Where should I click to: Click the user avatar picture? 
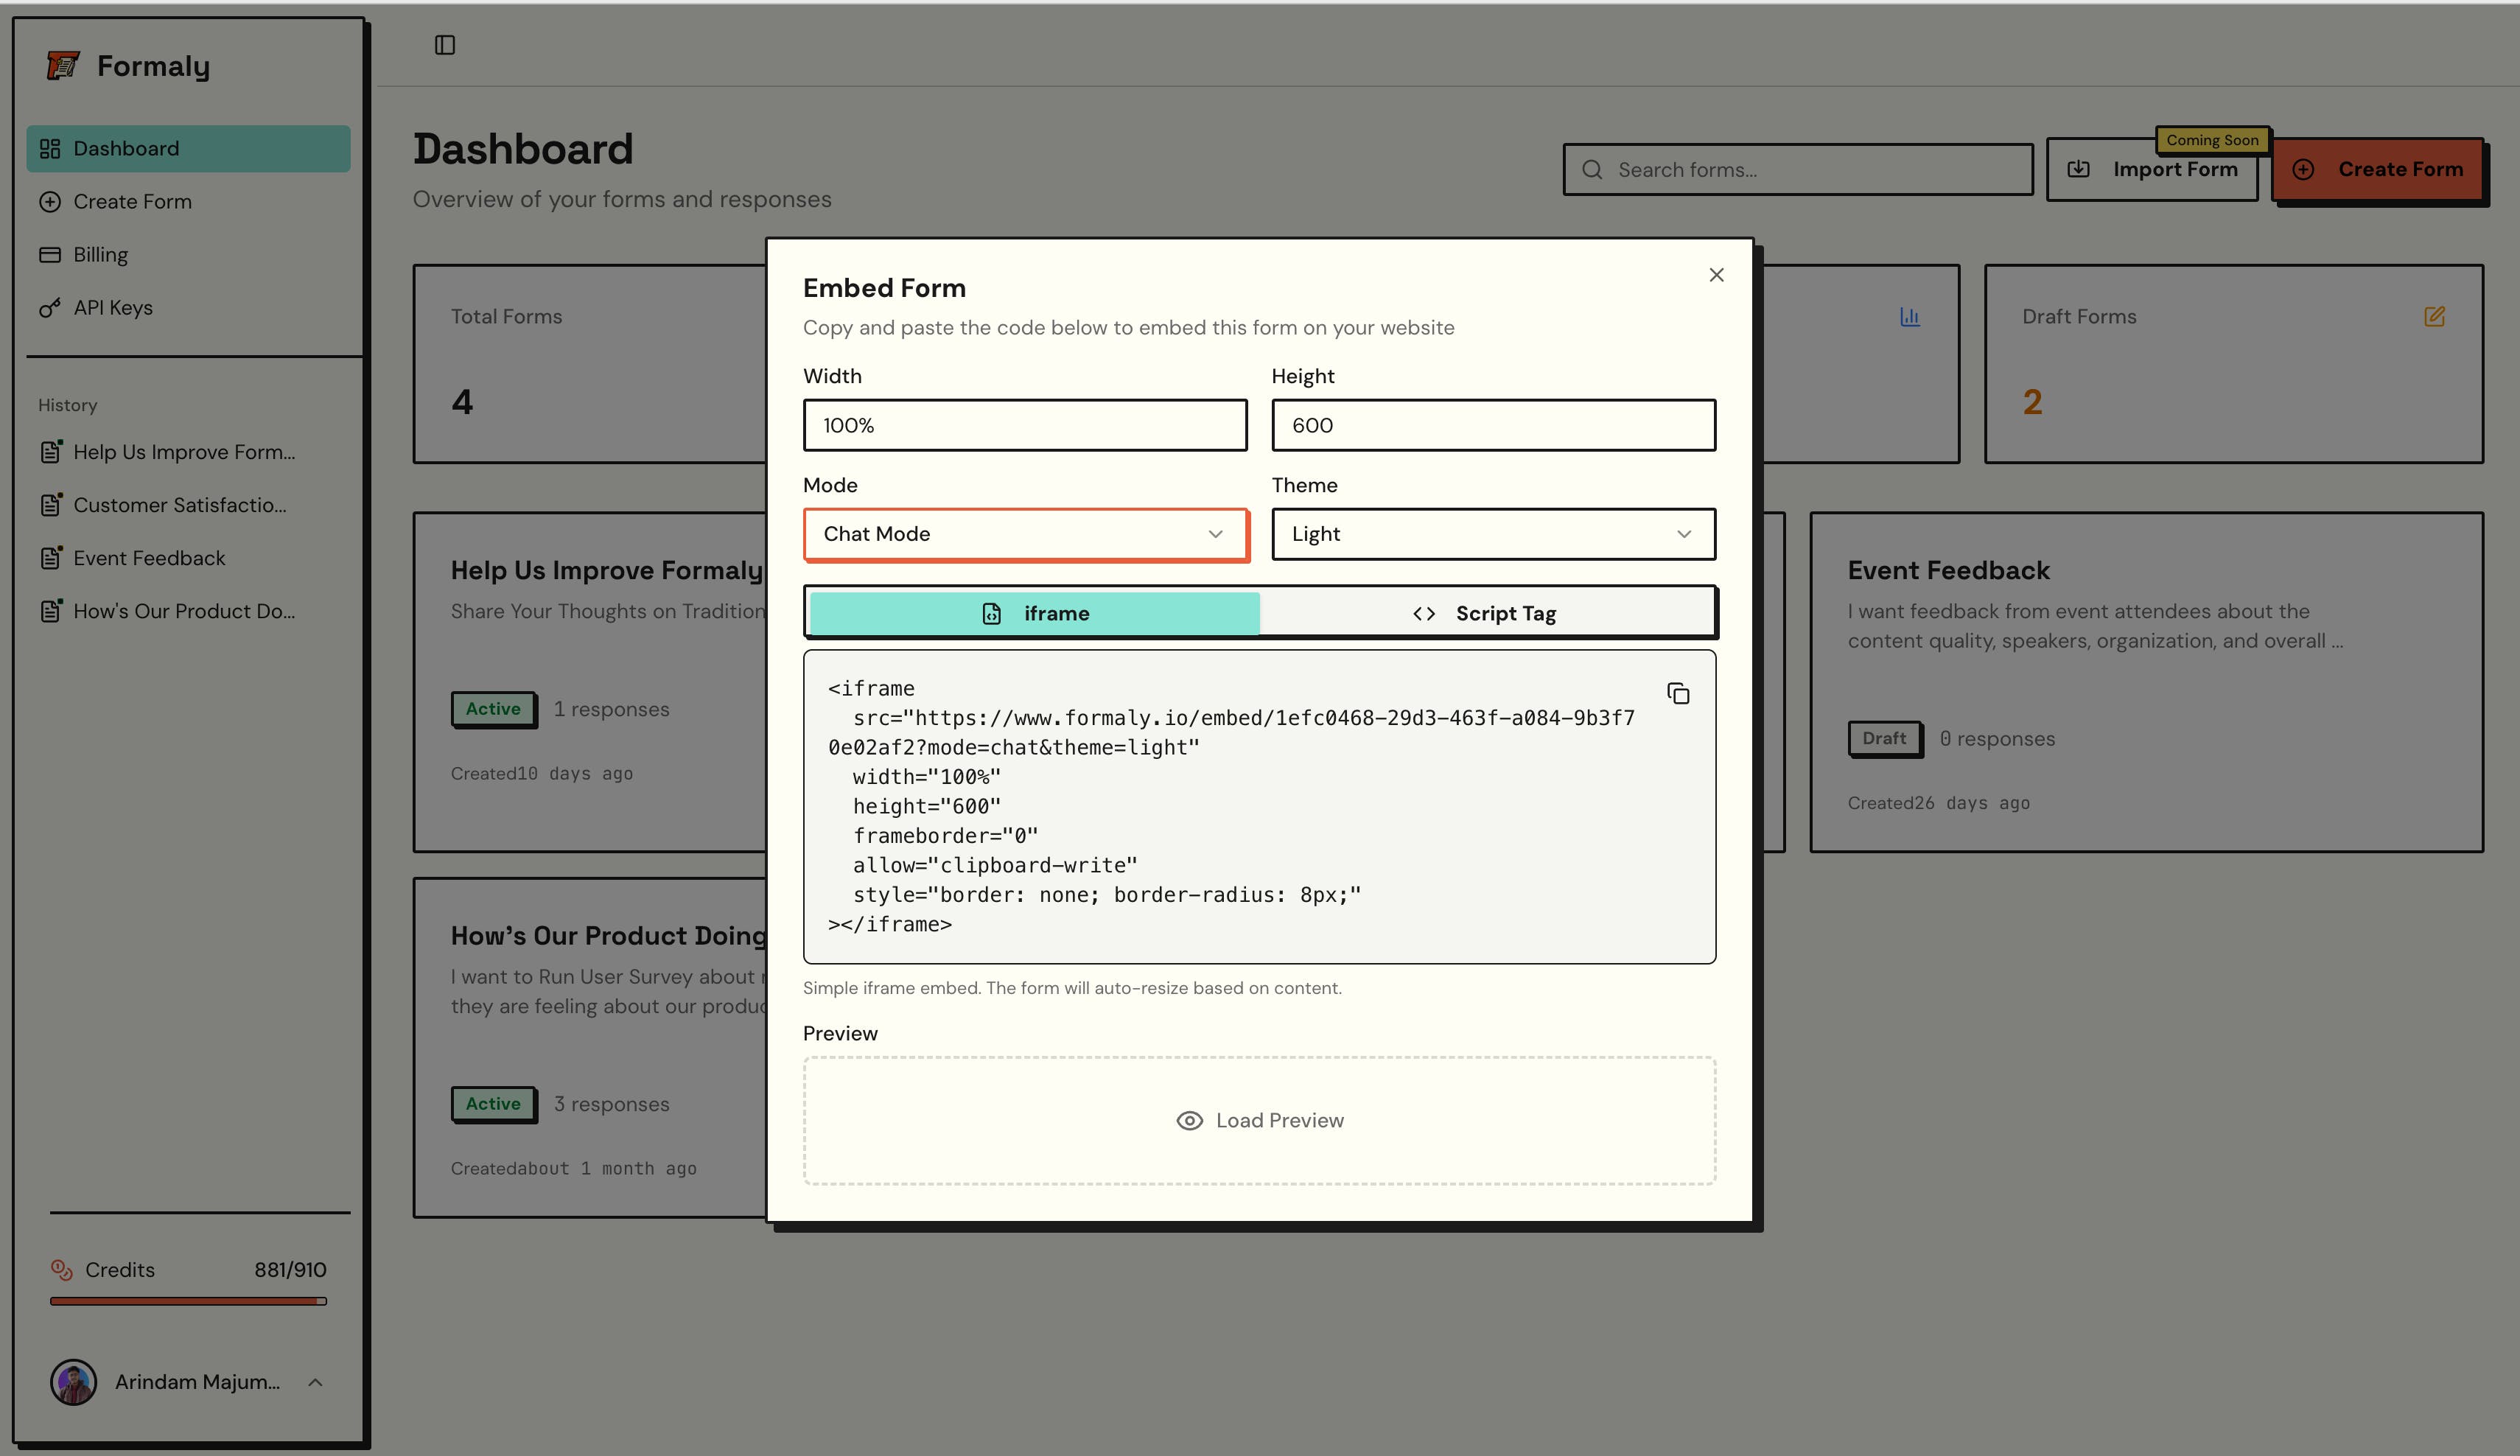click(x=73, y=1382)
